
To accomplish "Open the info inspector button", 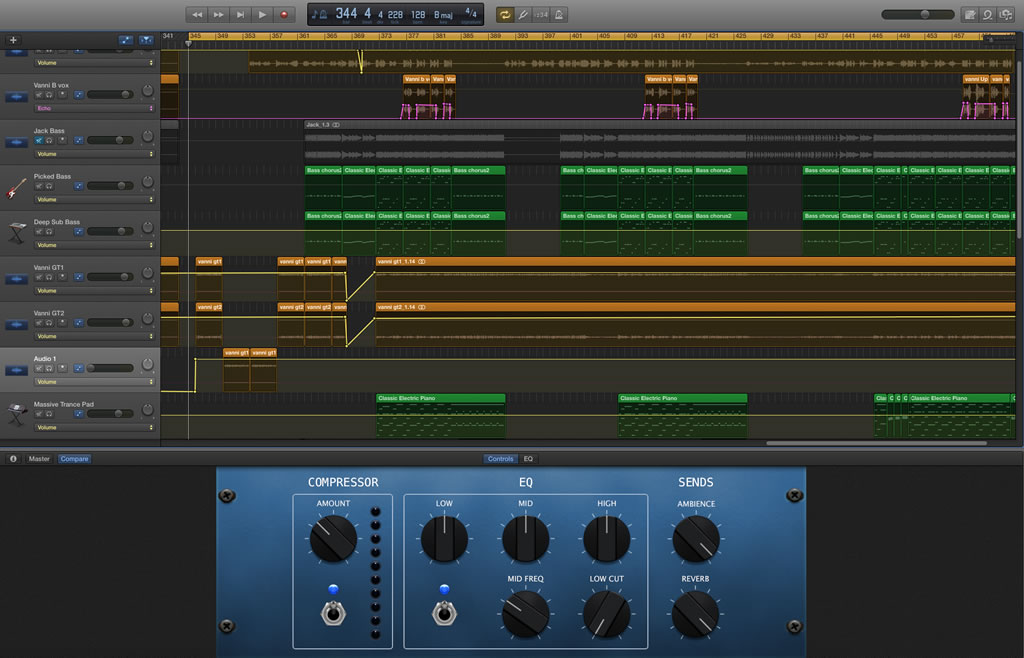I will pyautogui.click(x=12, y=459).
